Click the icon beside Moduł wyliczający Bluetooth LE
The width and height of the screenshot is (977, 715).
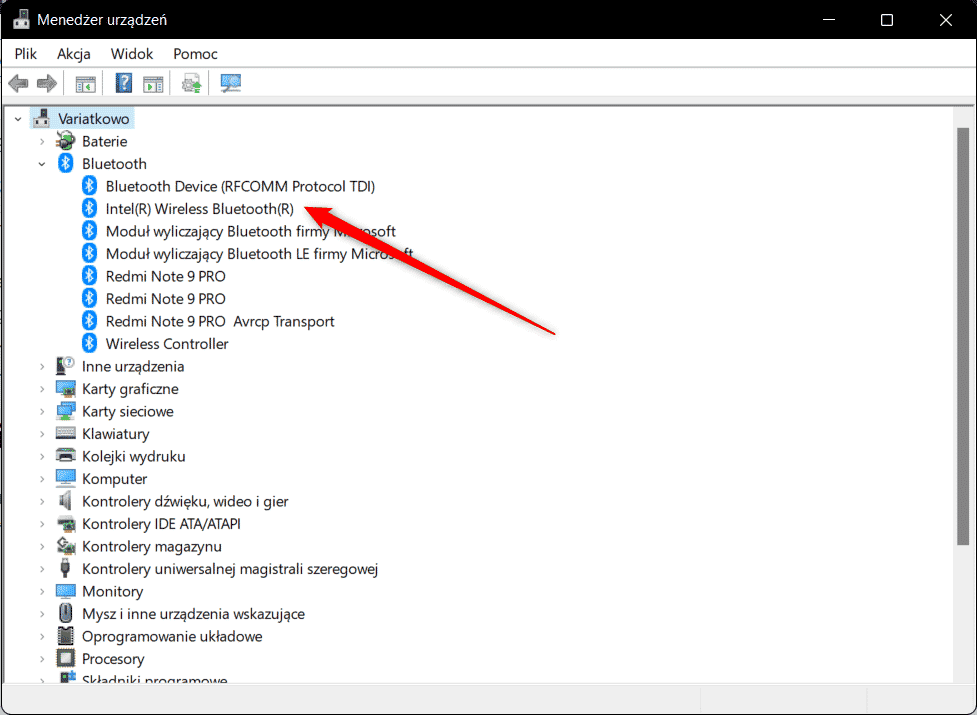89,253
